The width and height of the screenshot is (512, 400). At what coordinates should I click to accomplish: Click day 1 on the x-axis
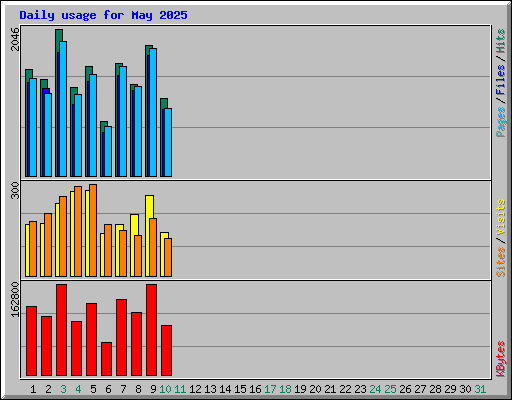(33, 389)
